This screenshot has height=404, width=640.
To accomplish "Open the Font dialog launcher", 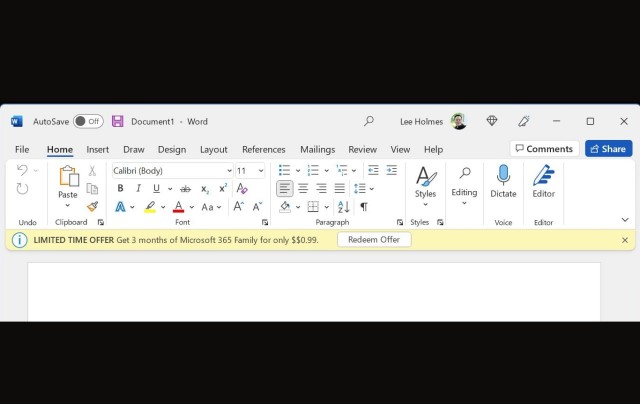I will tap(265, 222).
